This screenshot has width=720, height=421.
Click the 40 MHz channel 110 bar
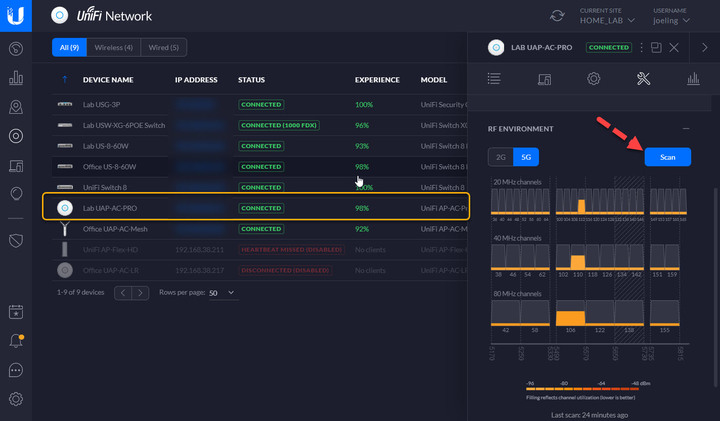578,262
